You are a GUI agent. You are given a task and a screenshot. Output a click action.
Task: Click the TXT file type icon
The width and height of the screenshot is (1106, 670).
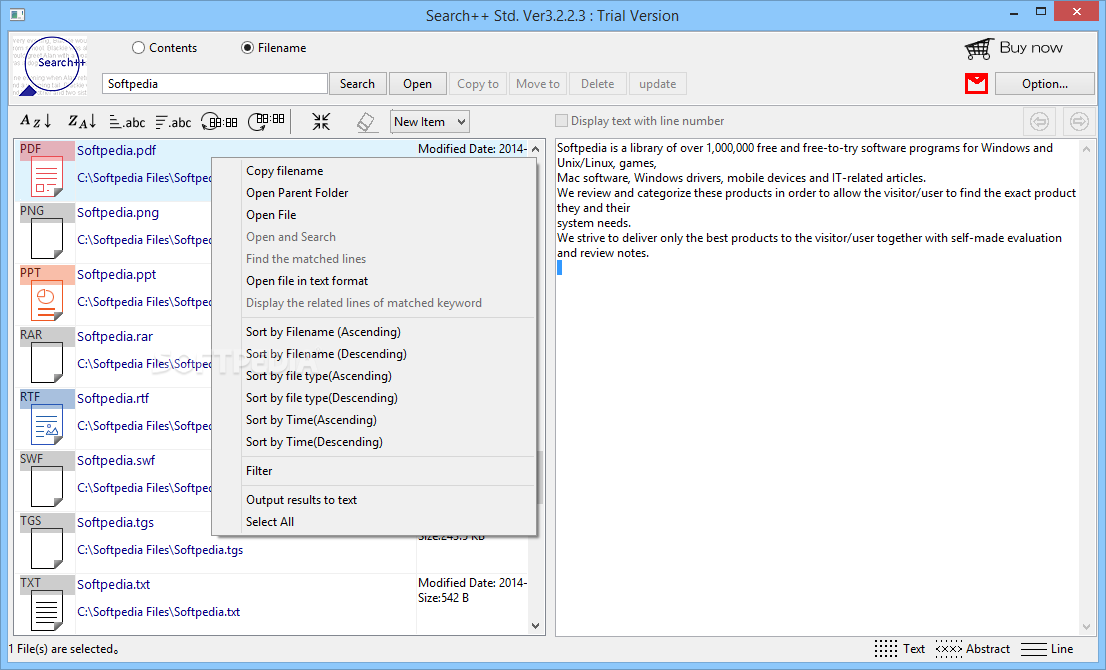(47, 604)
